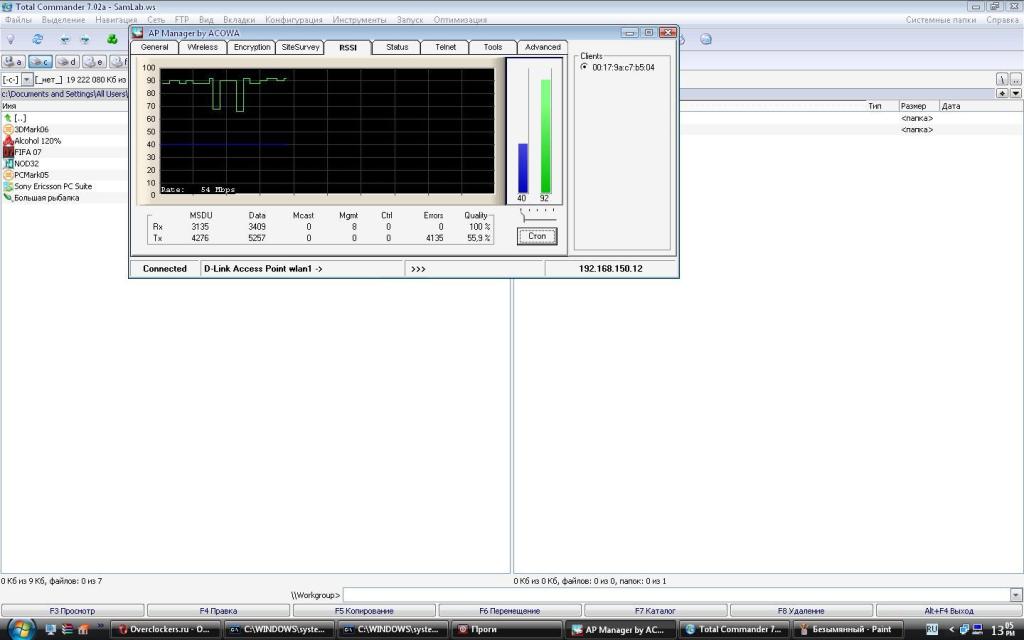
Task: Click the command line input field
Action: 676,595
